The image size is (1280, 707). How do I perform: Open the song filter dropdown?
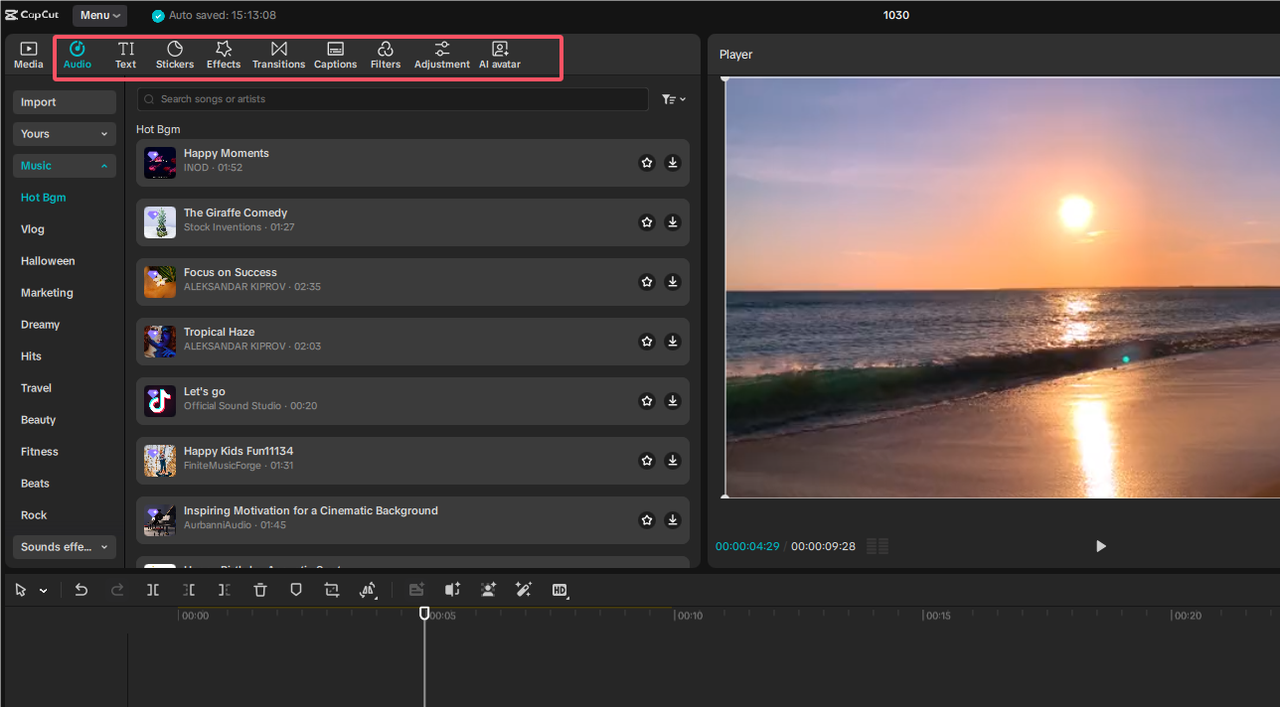(673, 99)
